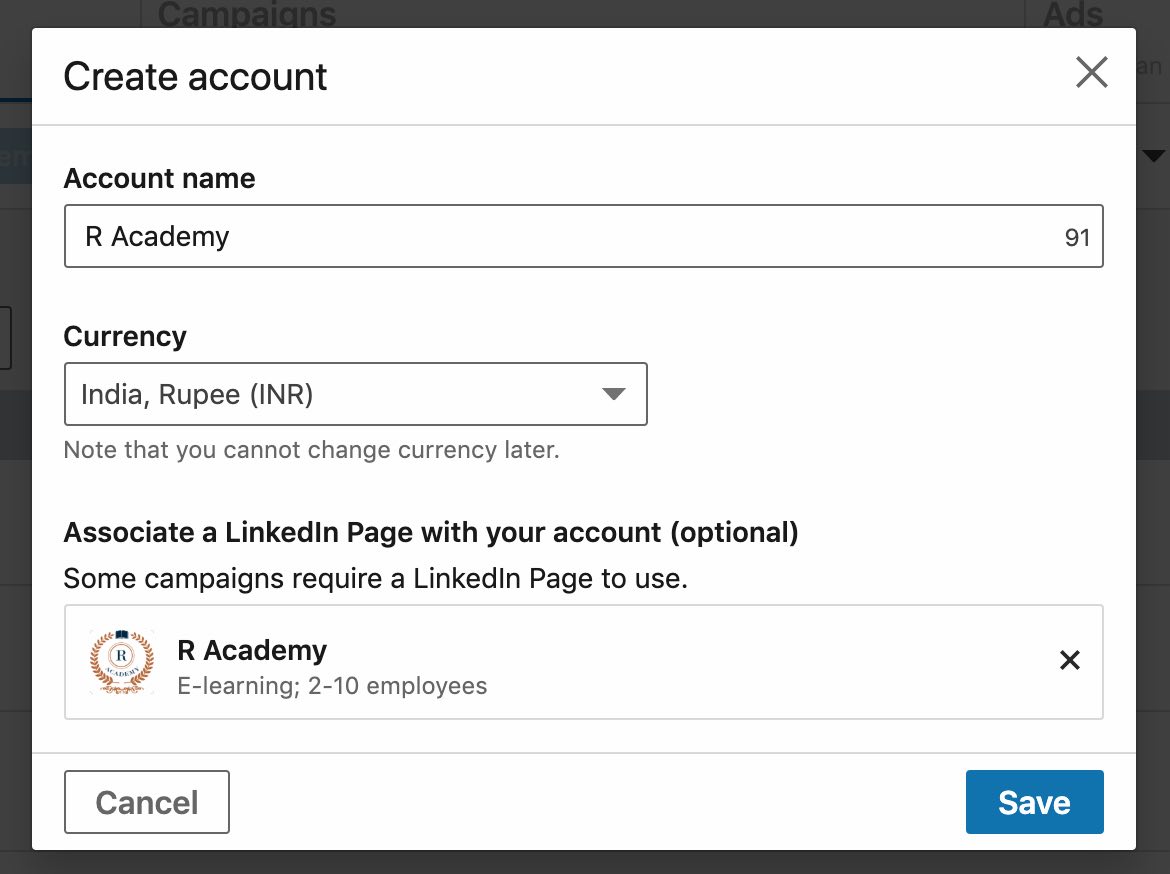Click the E-learning company description

(333, 686)
